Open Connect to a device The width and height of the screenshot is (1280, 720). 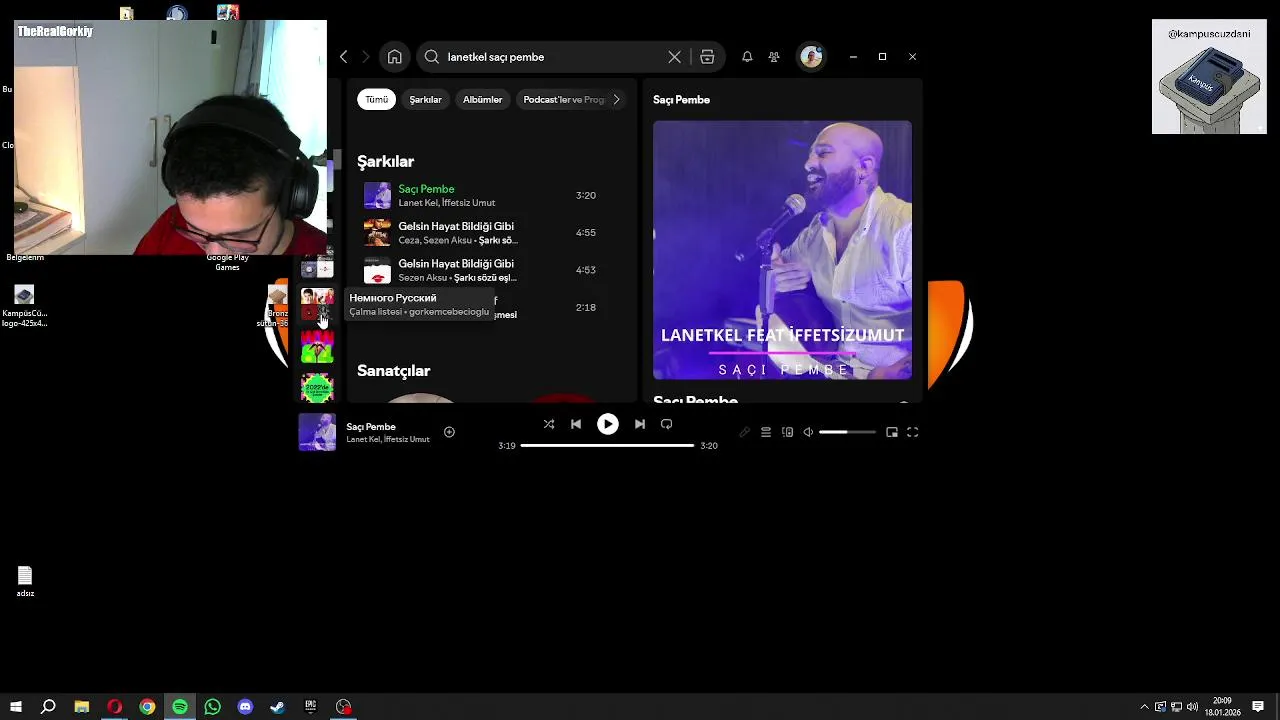pos(788,432)
